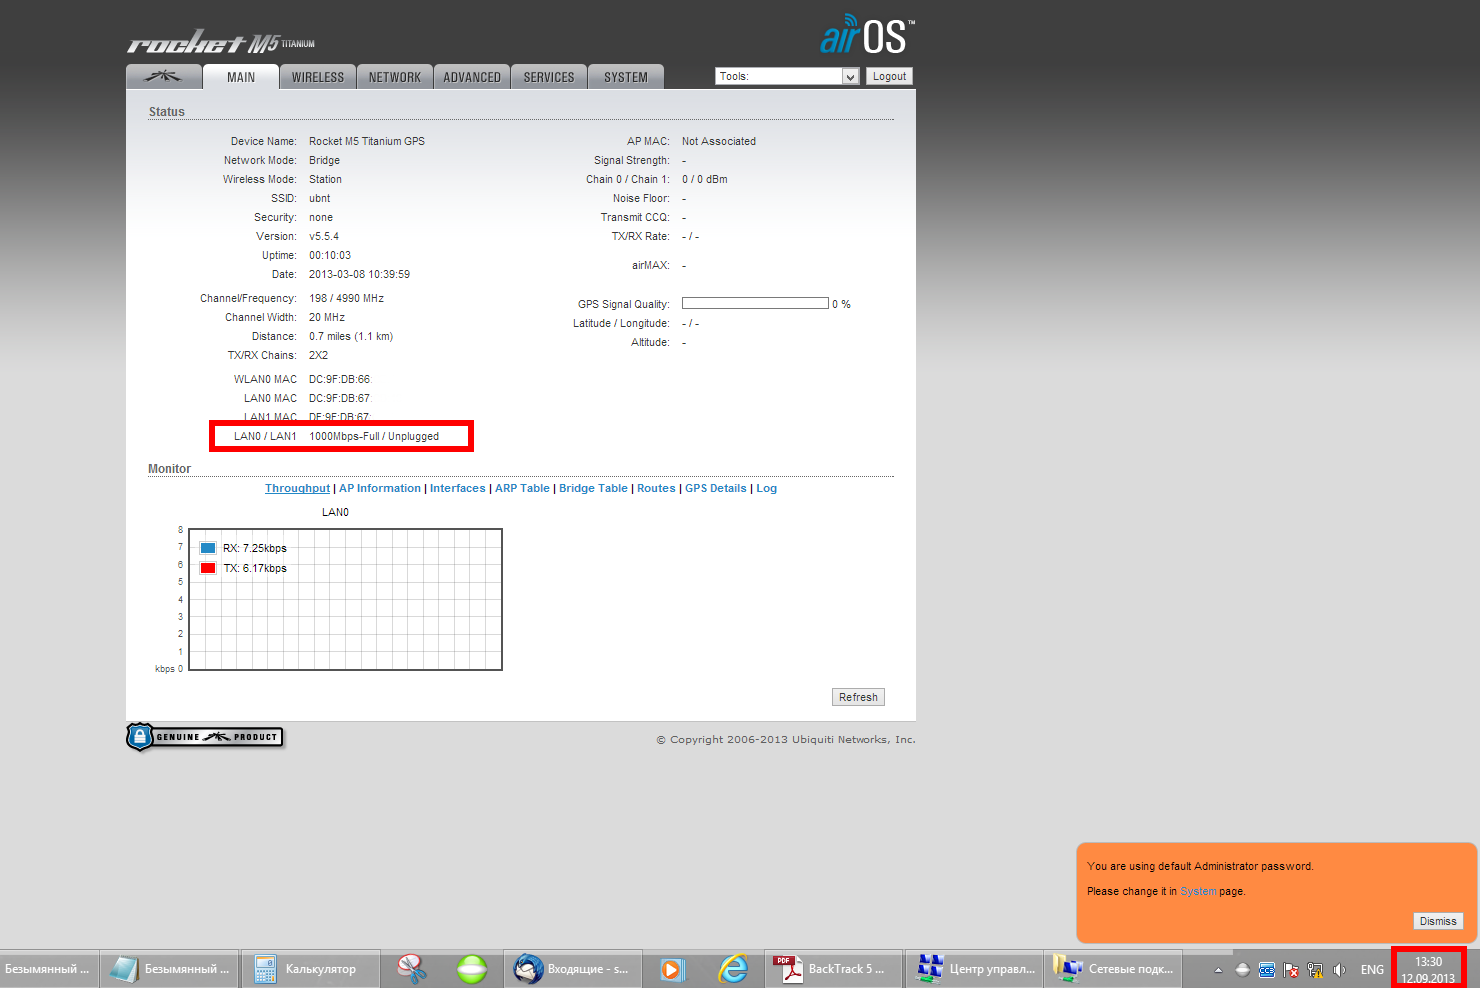Click the Distance value 0.7 miles
Viewport: 1480px width, 988px height.
click(x=351, y=336)
